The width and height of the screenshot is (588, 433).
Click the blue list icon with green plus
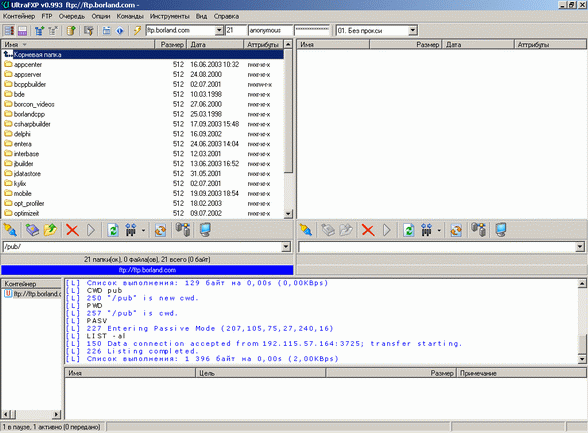(x=39, y=30)
